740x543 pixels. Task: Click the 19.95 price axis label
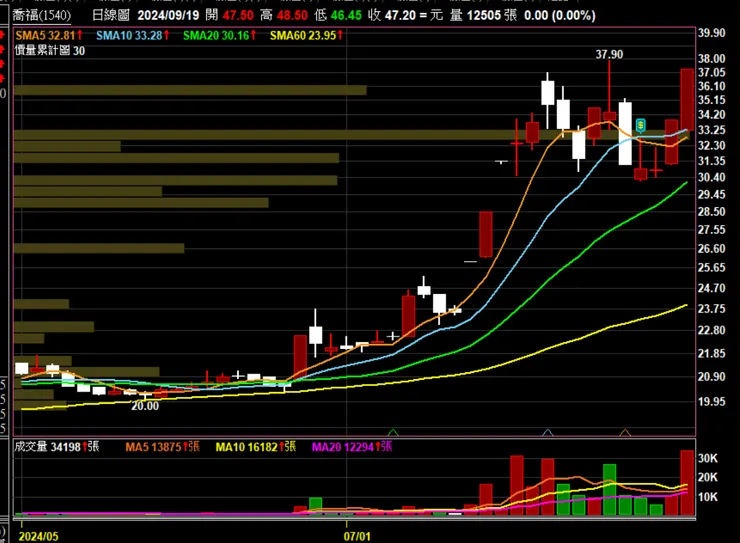(x=712, y=401)
